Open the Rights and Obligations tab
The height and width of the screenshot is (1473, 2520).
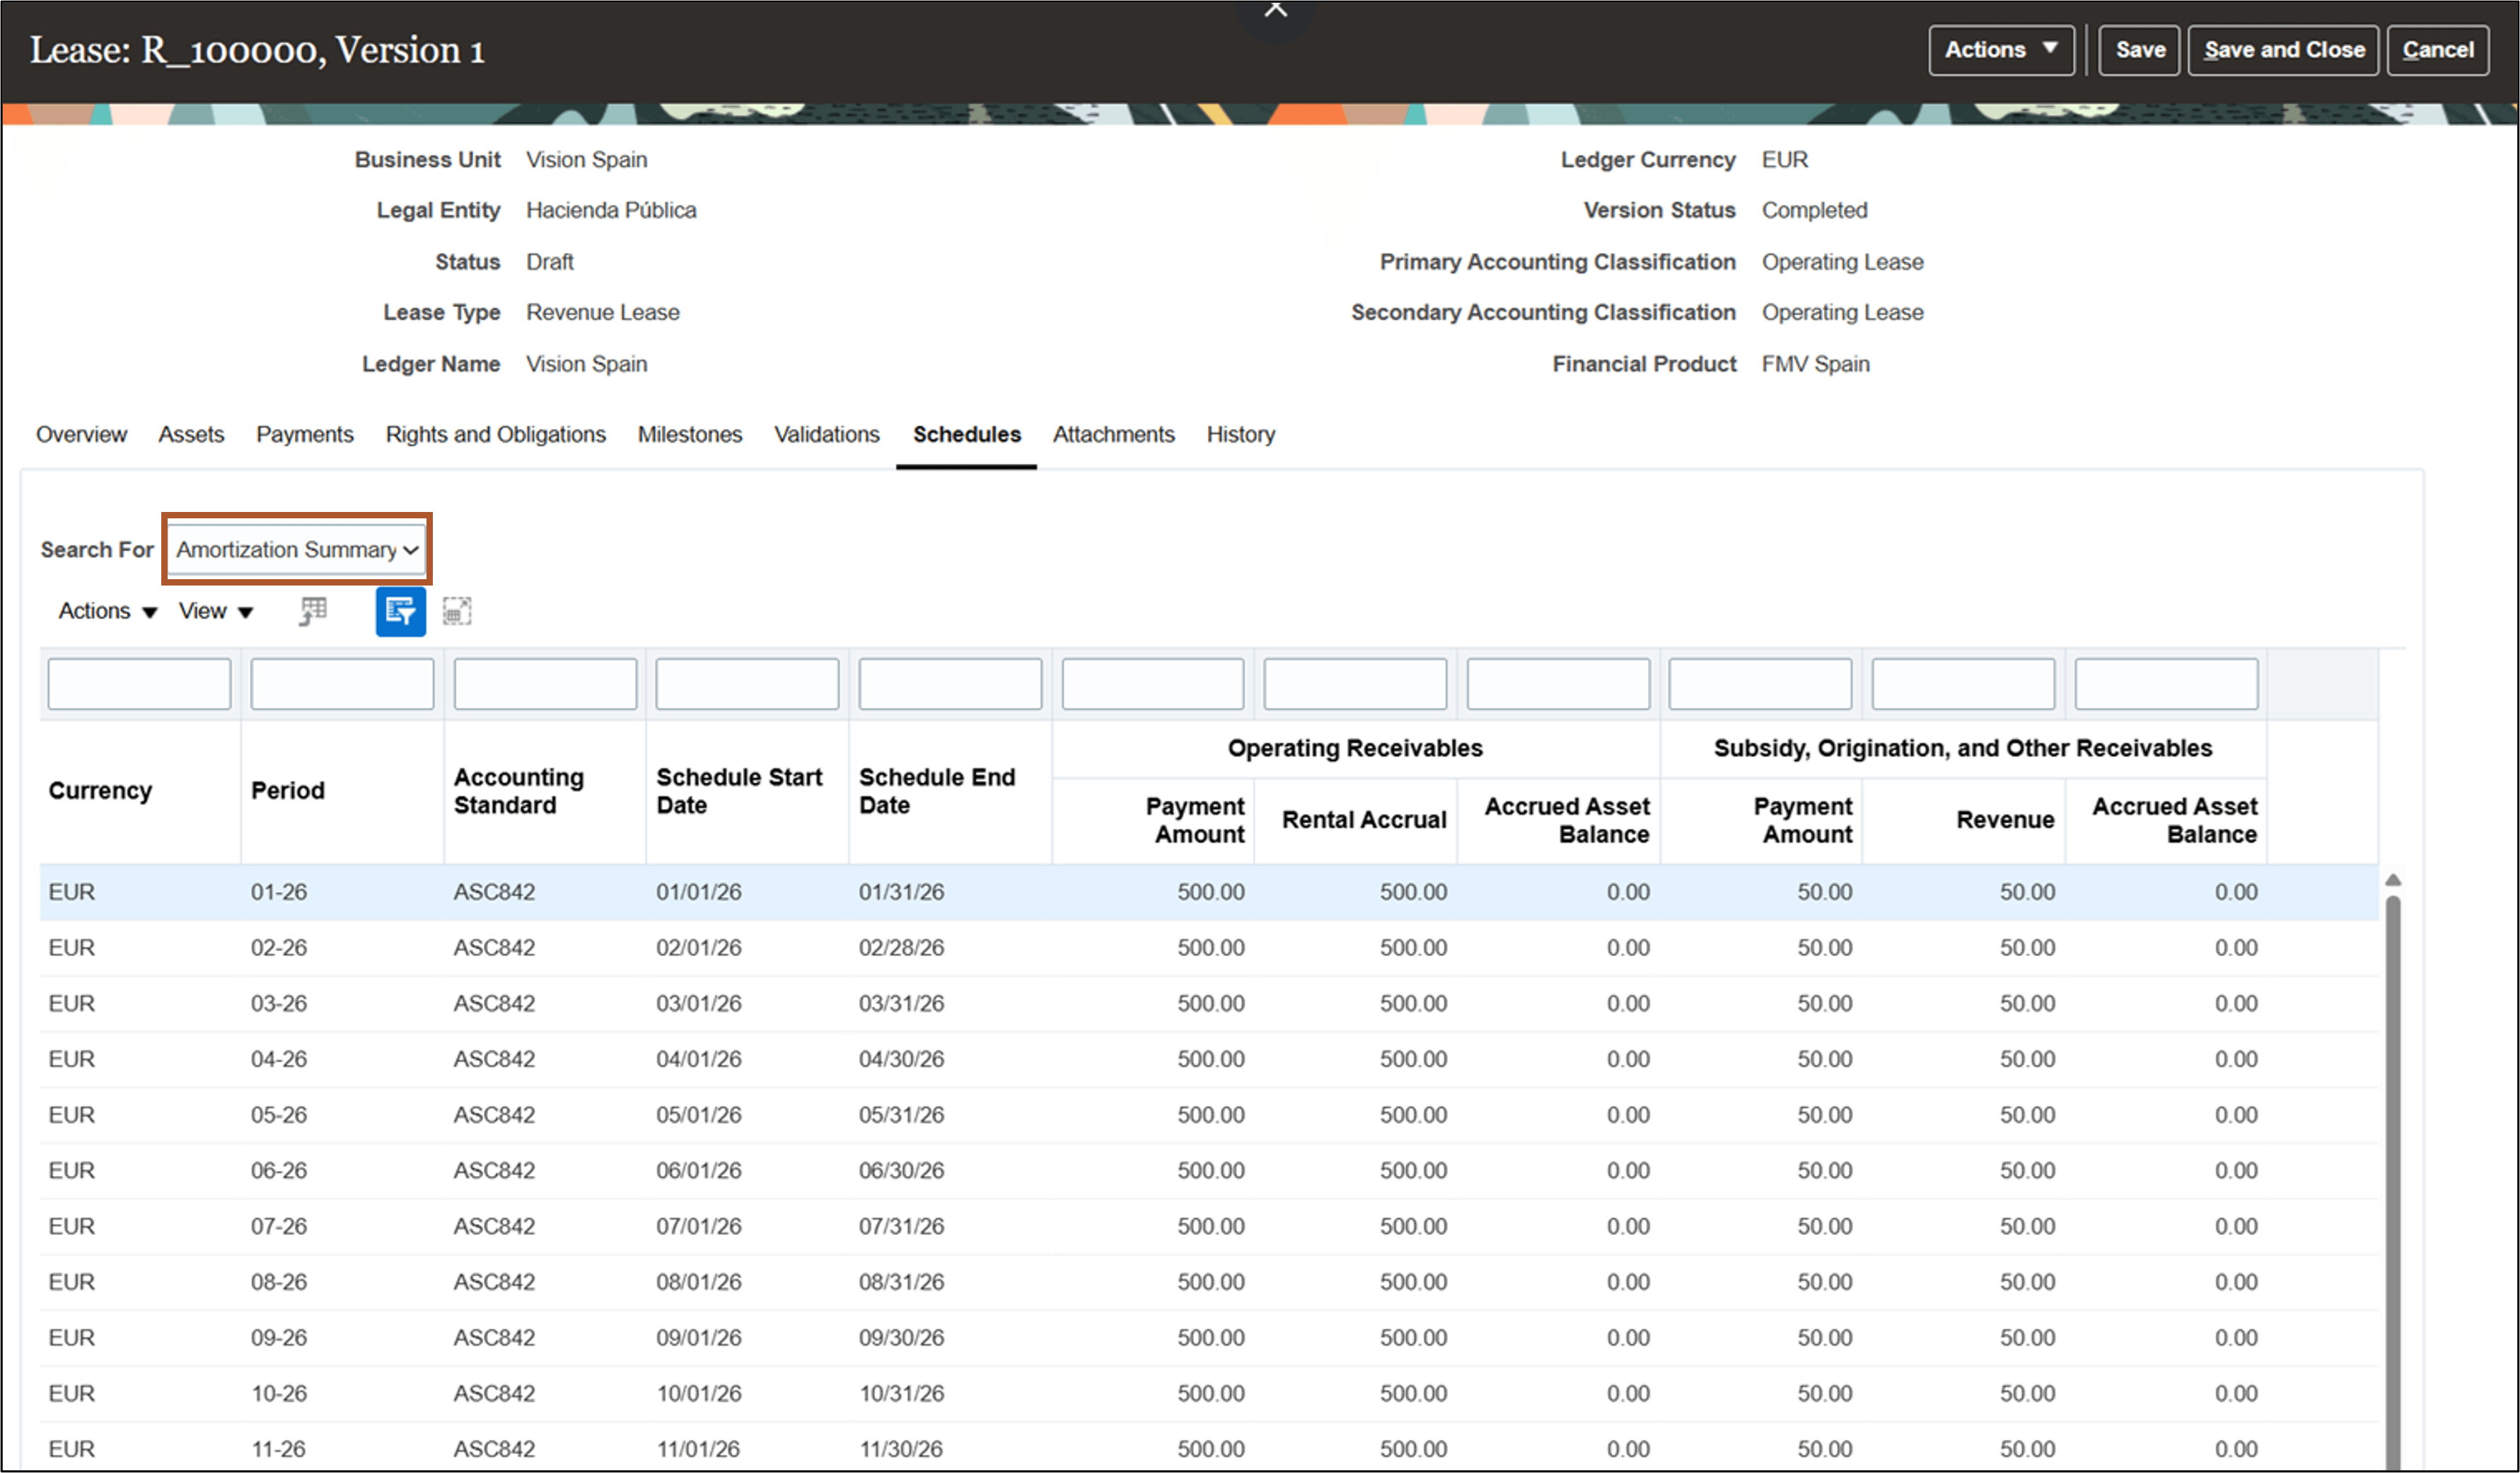click(x=495, y=434)
